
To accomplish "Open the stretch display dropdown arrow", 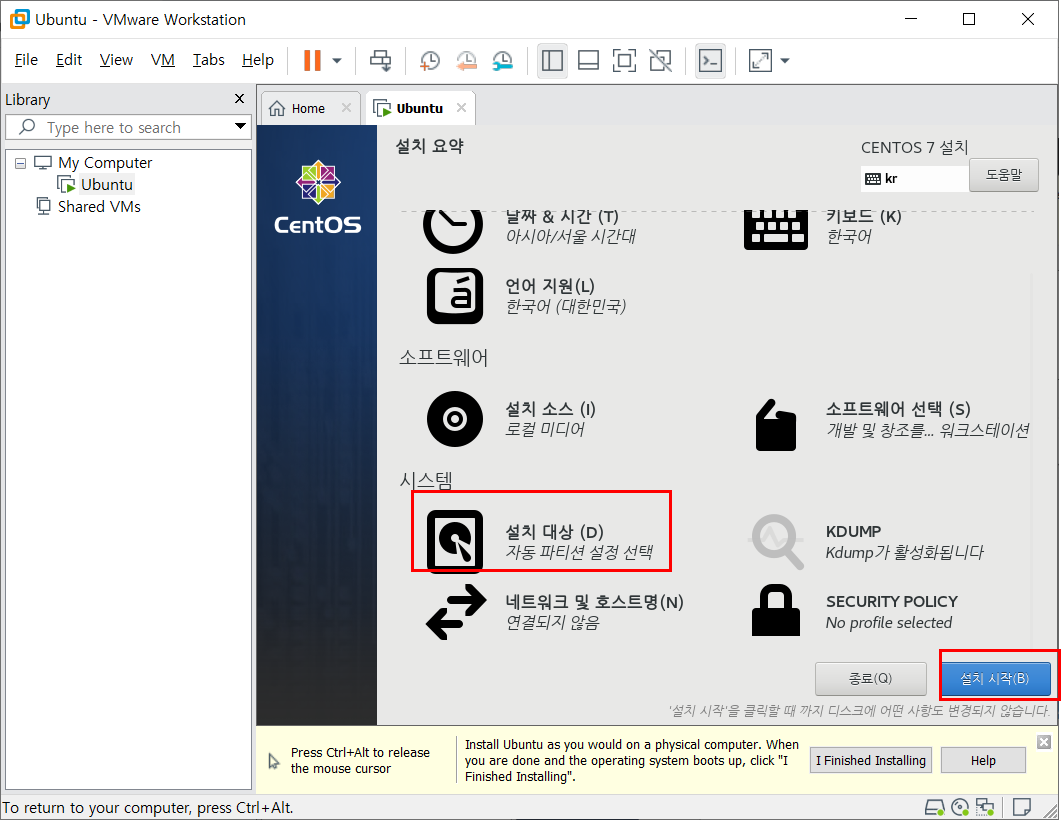I will tap(785, 61).
